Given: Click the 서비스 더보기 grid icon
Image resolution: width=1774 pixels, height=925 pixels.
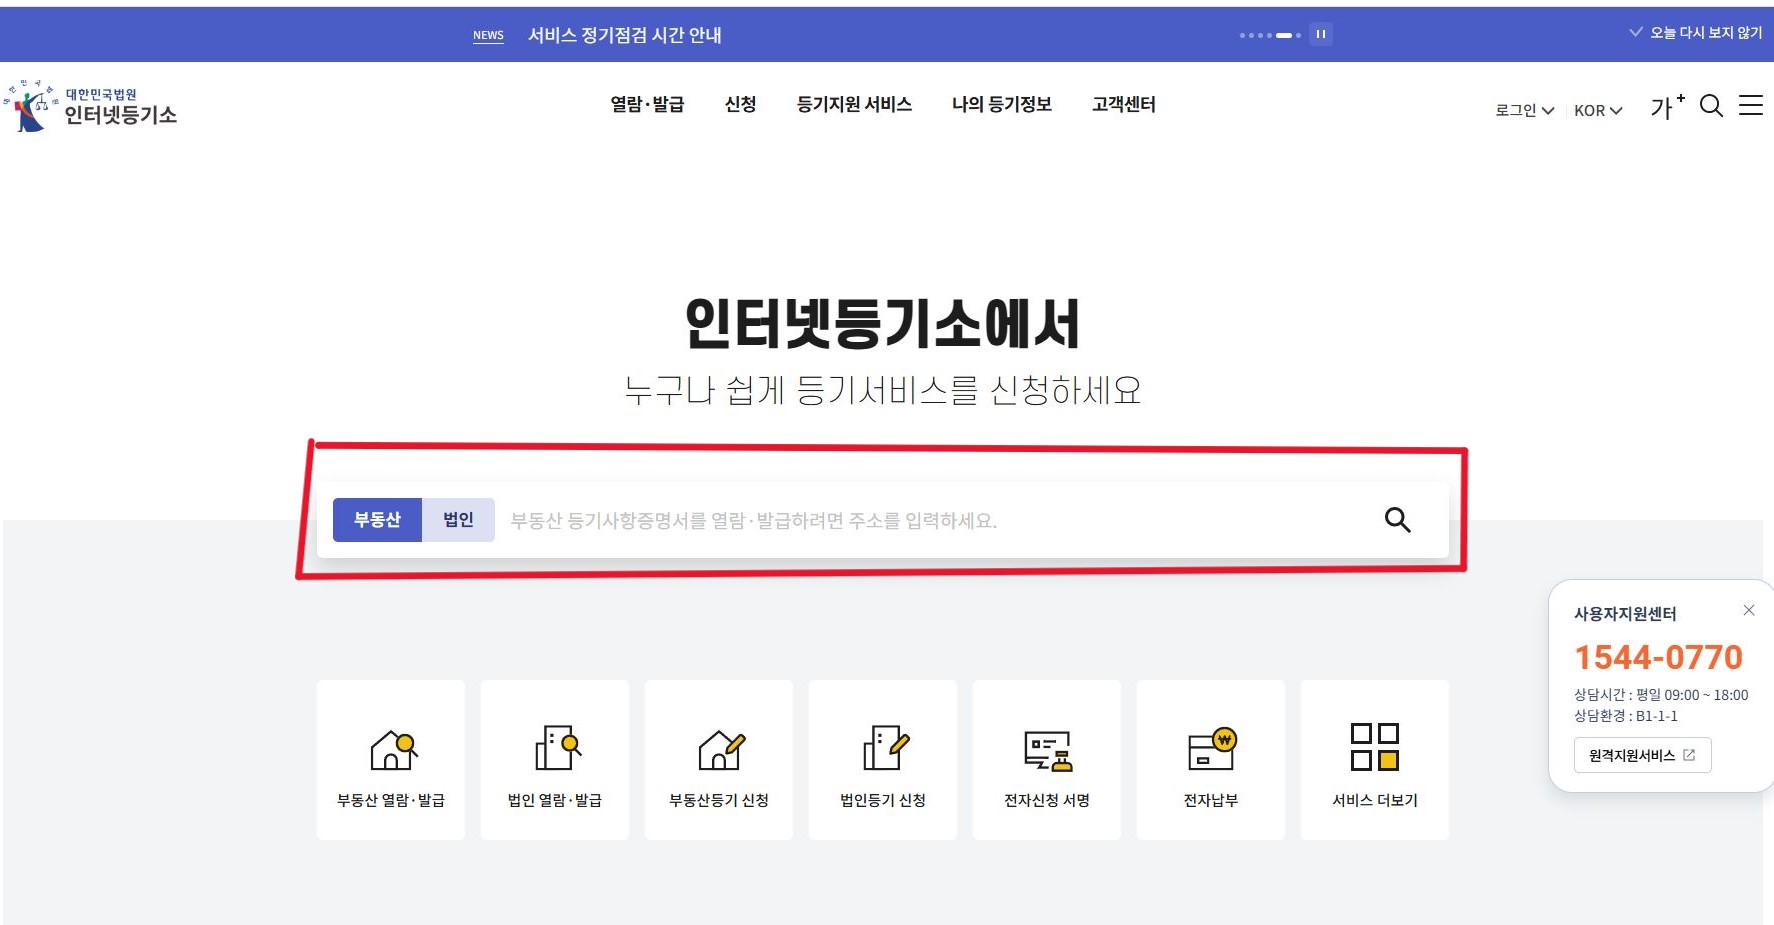Looking at the screenshot, I should pos(1374,760).
